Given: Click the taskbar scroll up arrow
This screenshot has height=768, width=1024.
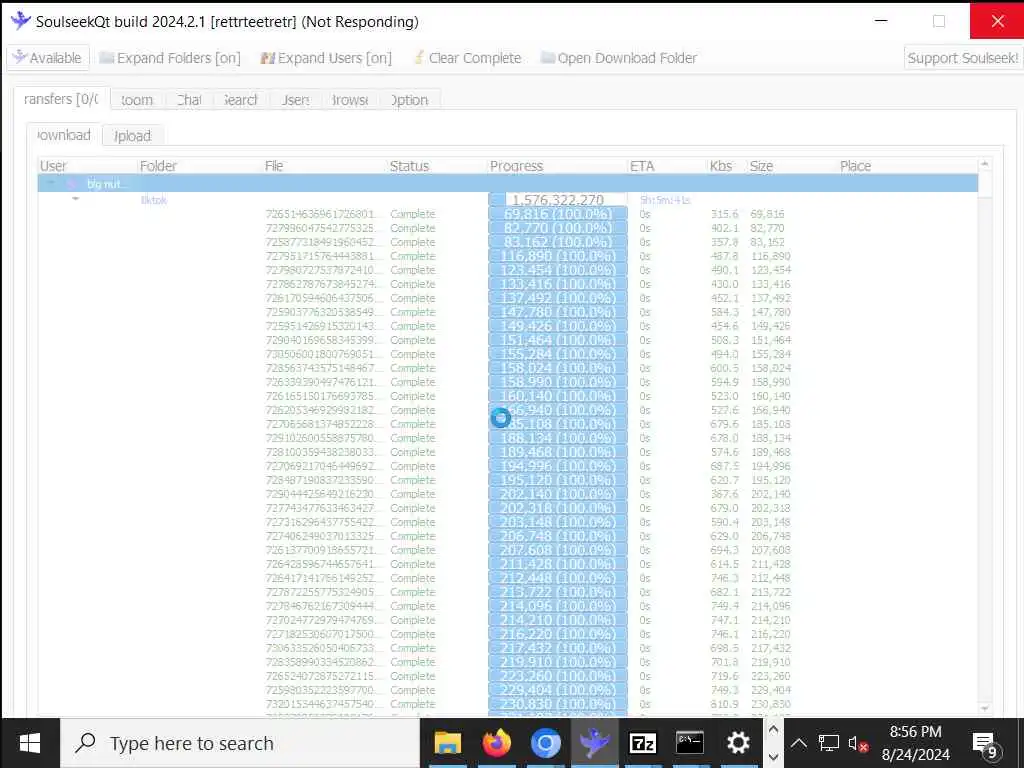Looking at the screenshot, I should tap(773, 729).
